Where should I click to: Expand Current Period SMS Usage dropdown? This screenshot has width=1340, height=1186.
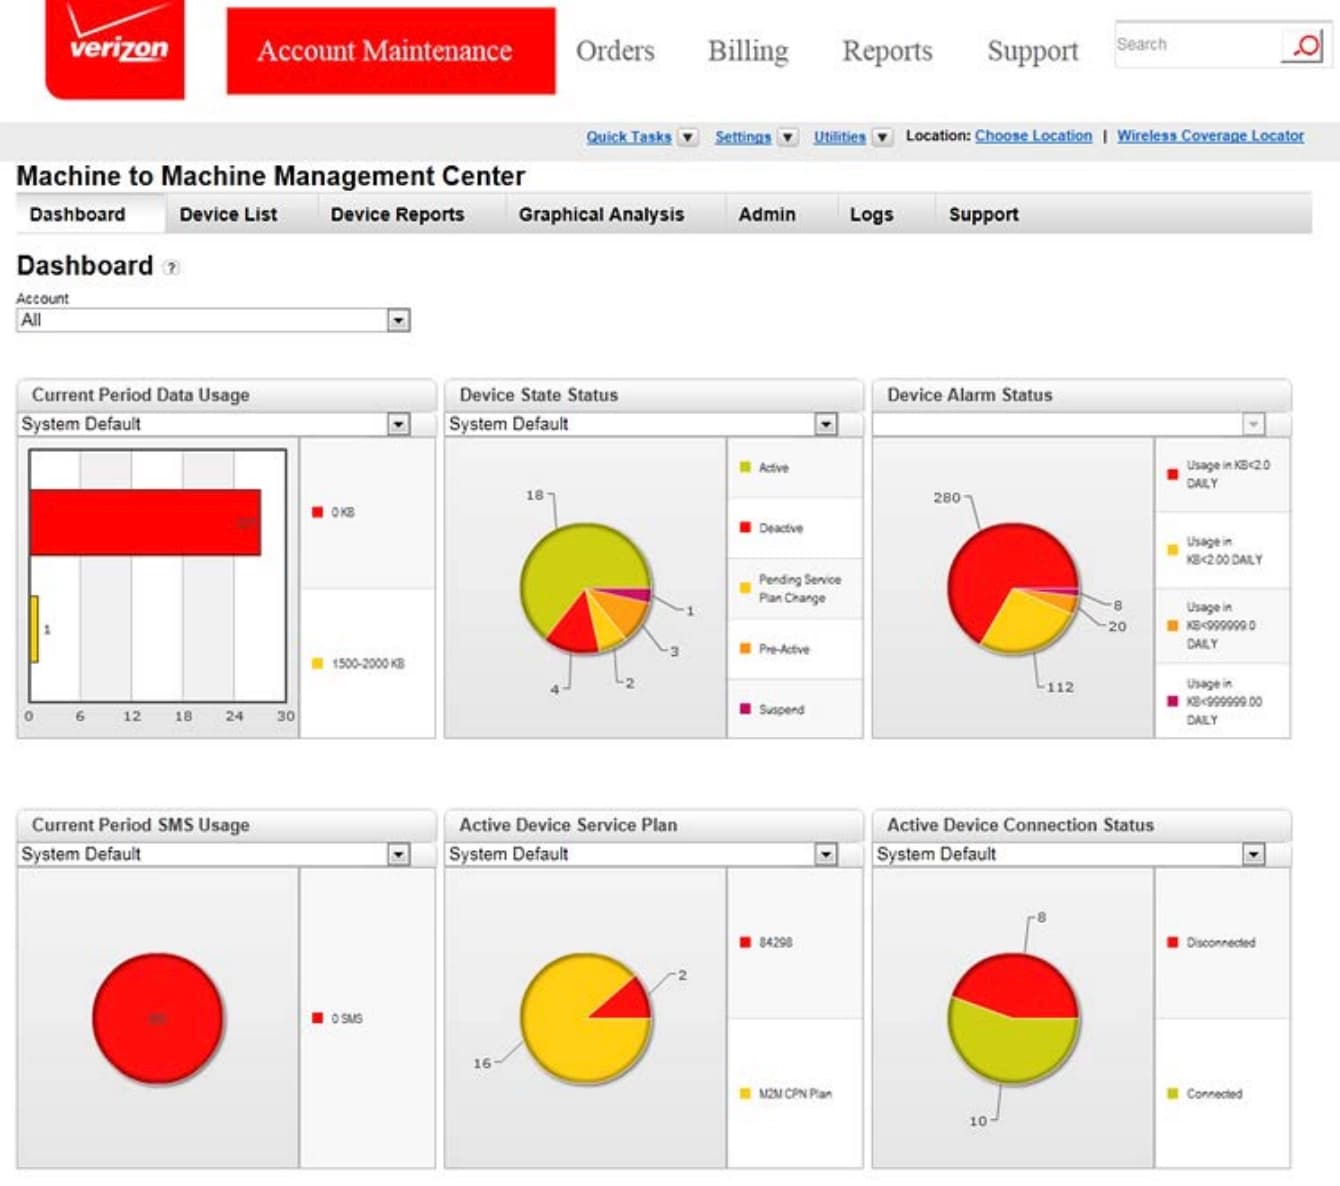pos(398,854)
